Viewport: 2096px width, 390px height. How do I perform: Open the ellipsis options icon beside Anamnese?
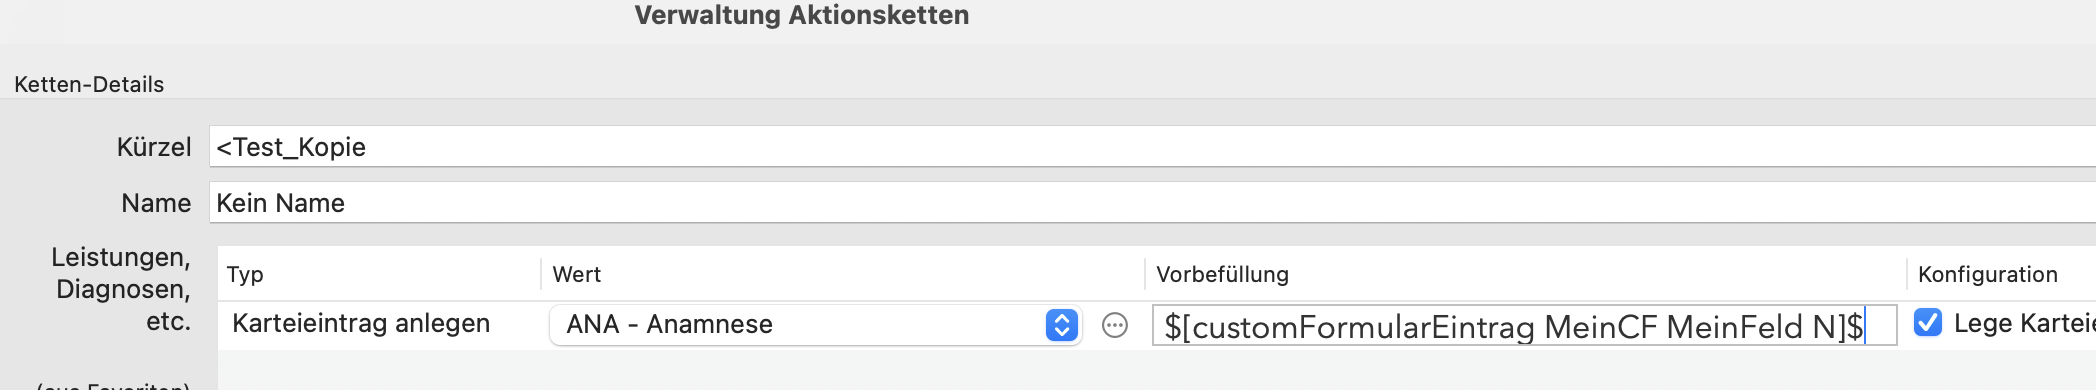pyautogui.click(x=1114, y=325)
